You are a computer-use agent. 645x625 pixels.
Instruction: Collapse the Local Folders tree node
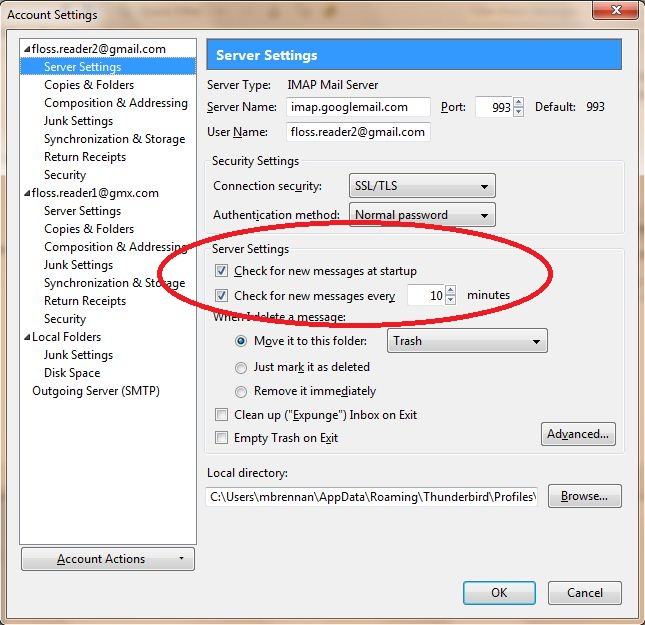26,337
